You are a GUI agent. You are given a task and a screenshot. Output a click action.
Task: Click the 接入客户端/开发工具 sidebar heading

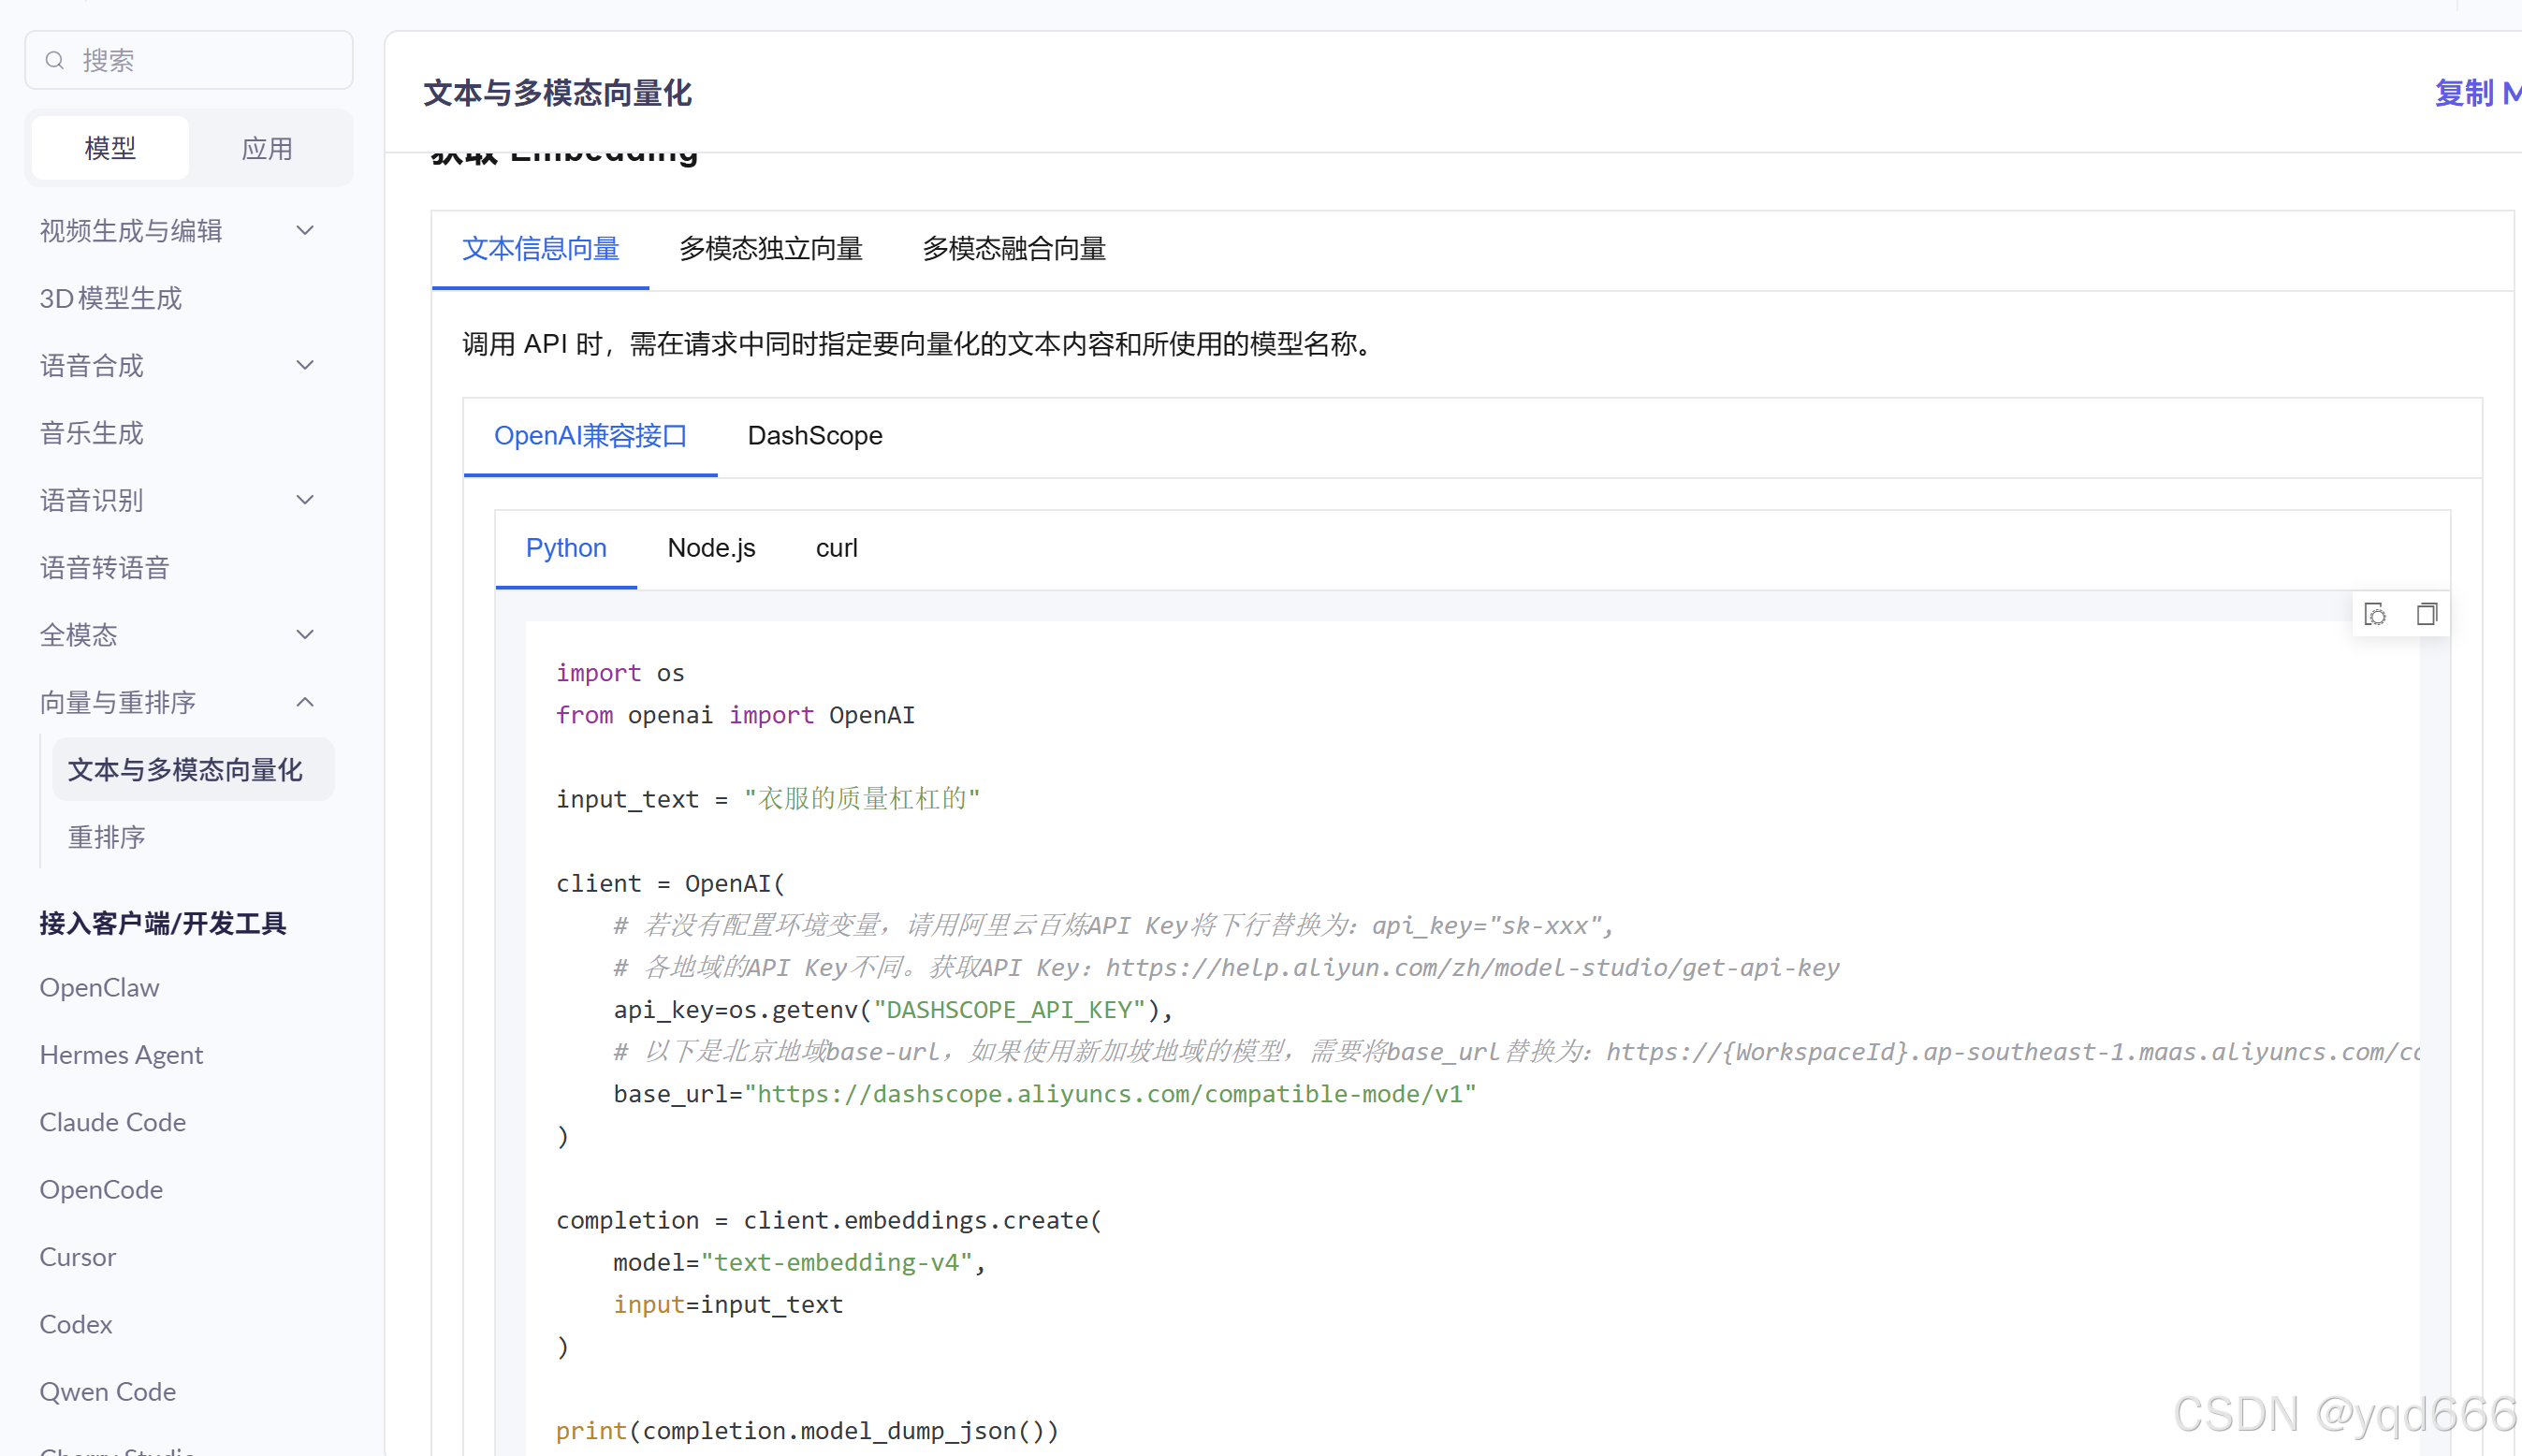coord(163,923)
